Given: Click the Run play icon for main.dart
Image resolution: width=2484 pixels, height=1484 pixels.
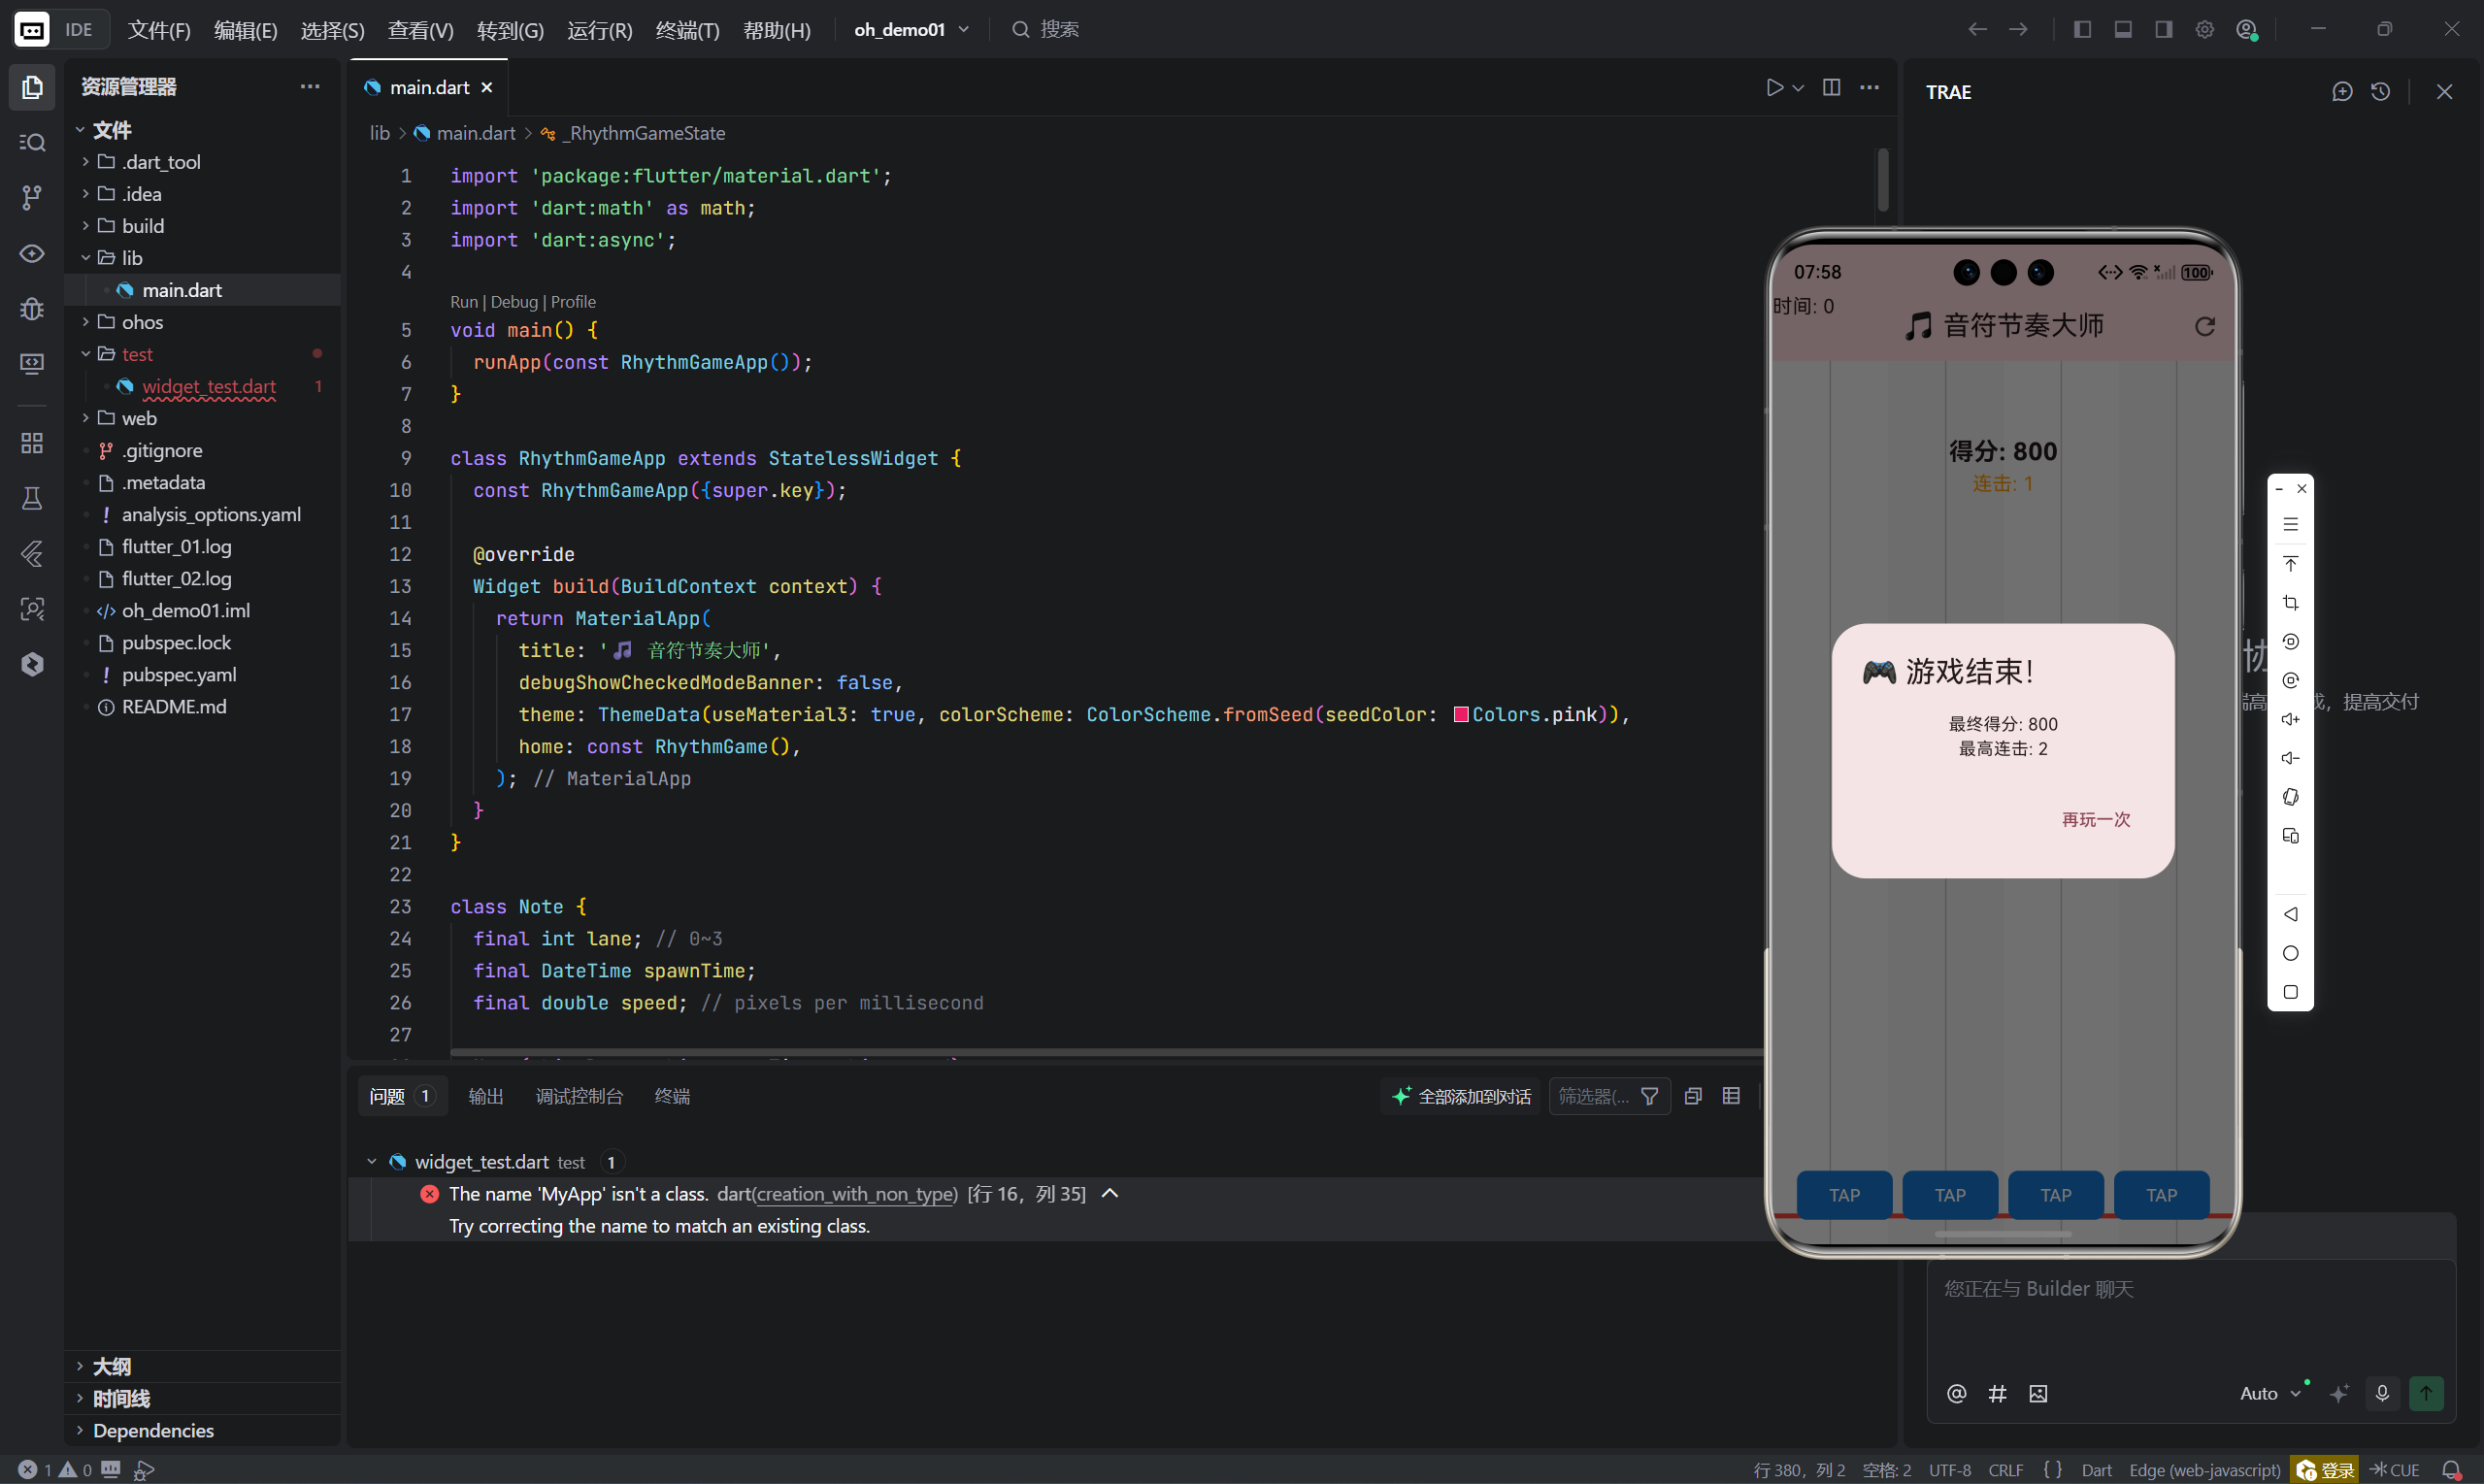Looking at the screenshot, I should [1774, 88].
